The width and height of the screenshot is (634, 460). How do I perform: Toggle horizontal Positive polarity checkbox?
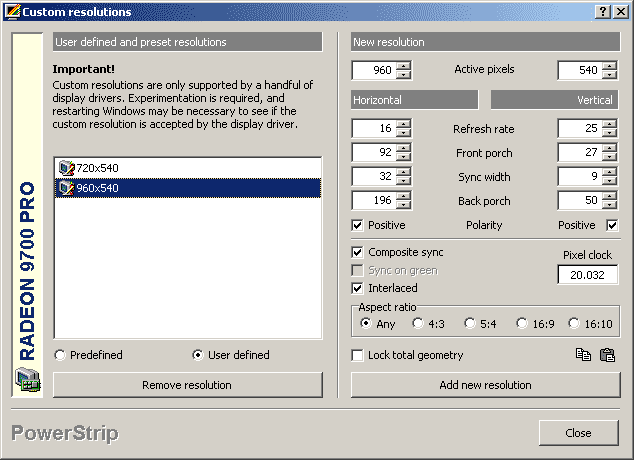357,225
